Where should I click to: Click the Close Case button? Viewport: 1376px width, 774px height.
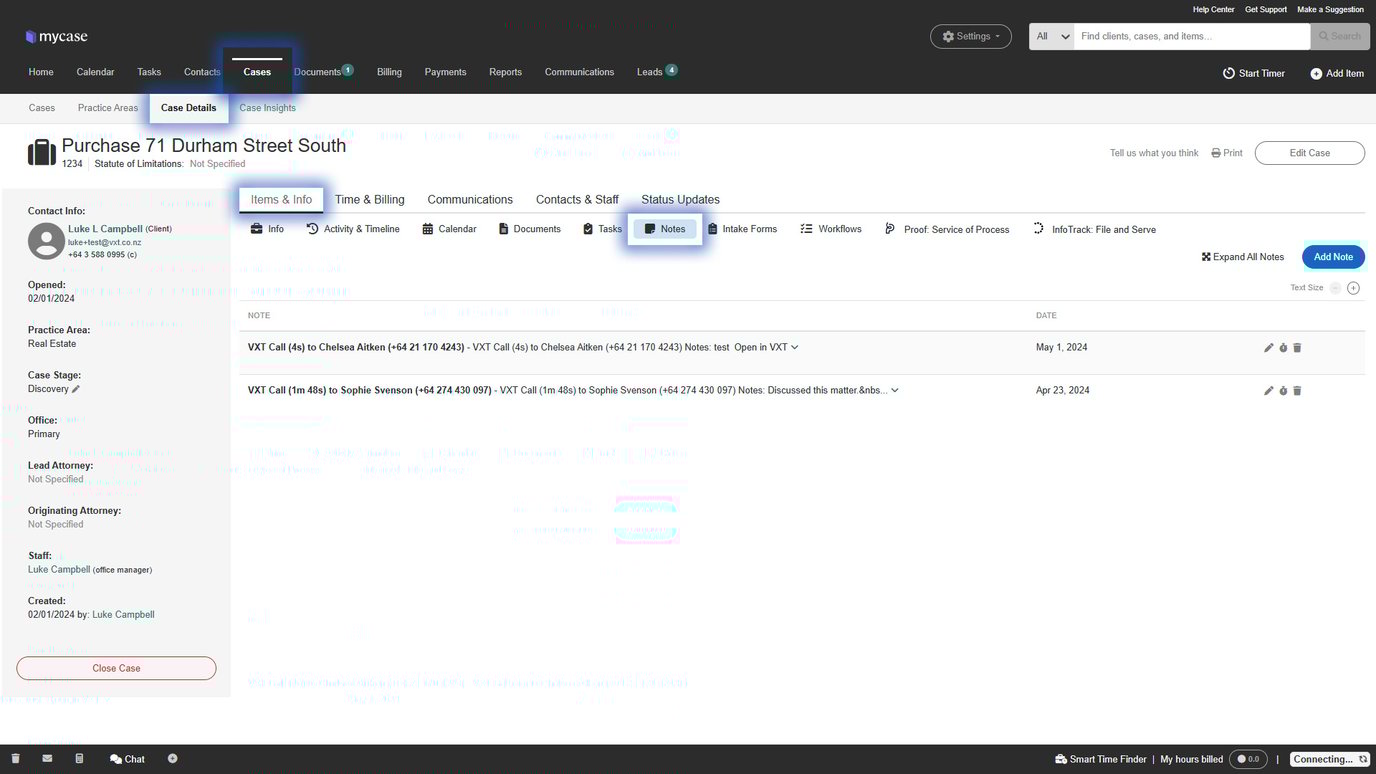point(116,668)
